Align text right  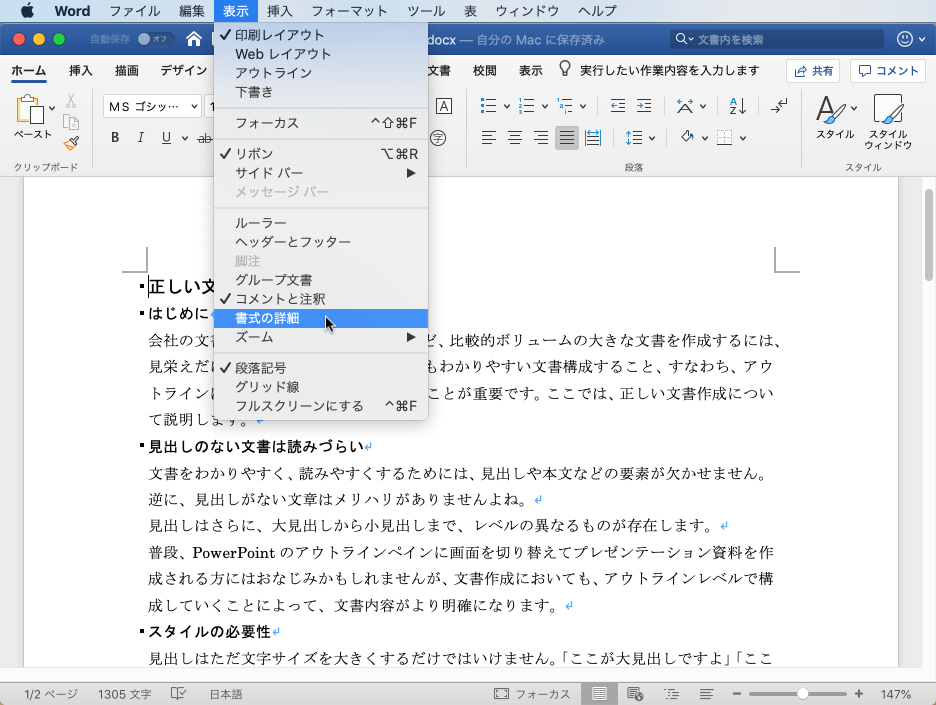pyautogui.click(x=541, y=138)
